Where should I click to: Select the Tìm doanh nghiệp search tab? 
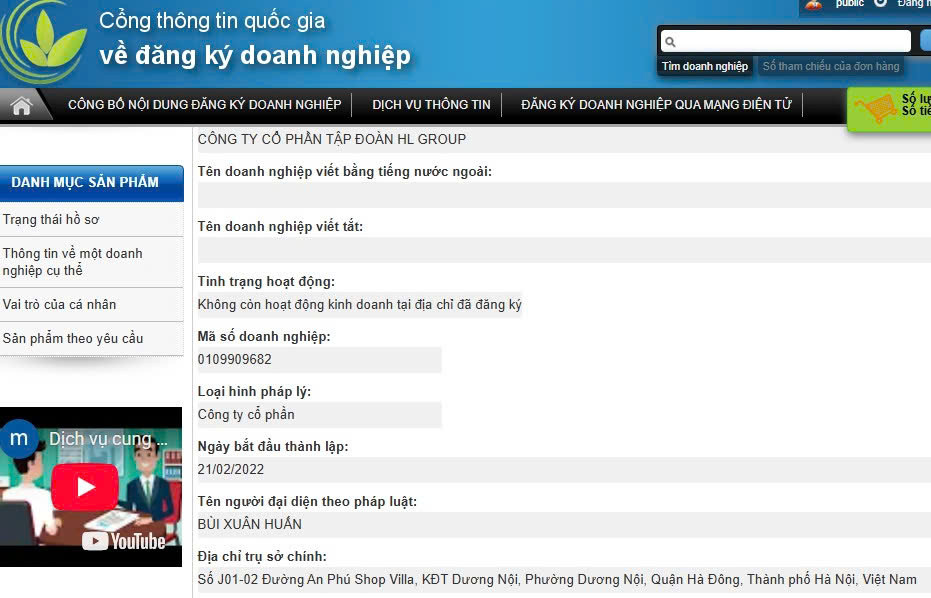click(704, 67)
